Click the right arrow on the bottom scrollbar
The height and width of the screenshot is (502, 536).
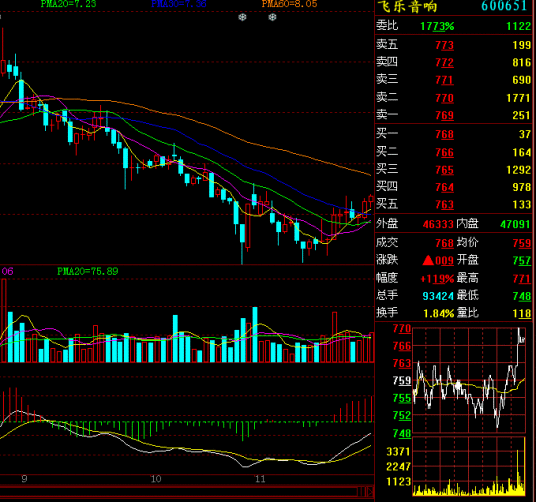click(370, 492)
